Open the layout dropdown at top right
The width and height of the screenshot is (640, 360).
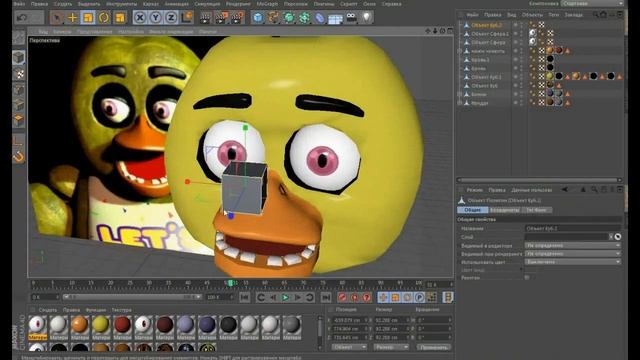tap(592, 3)
